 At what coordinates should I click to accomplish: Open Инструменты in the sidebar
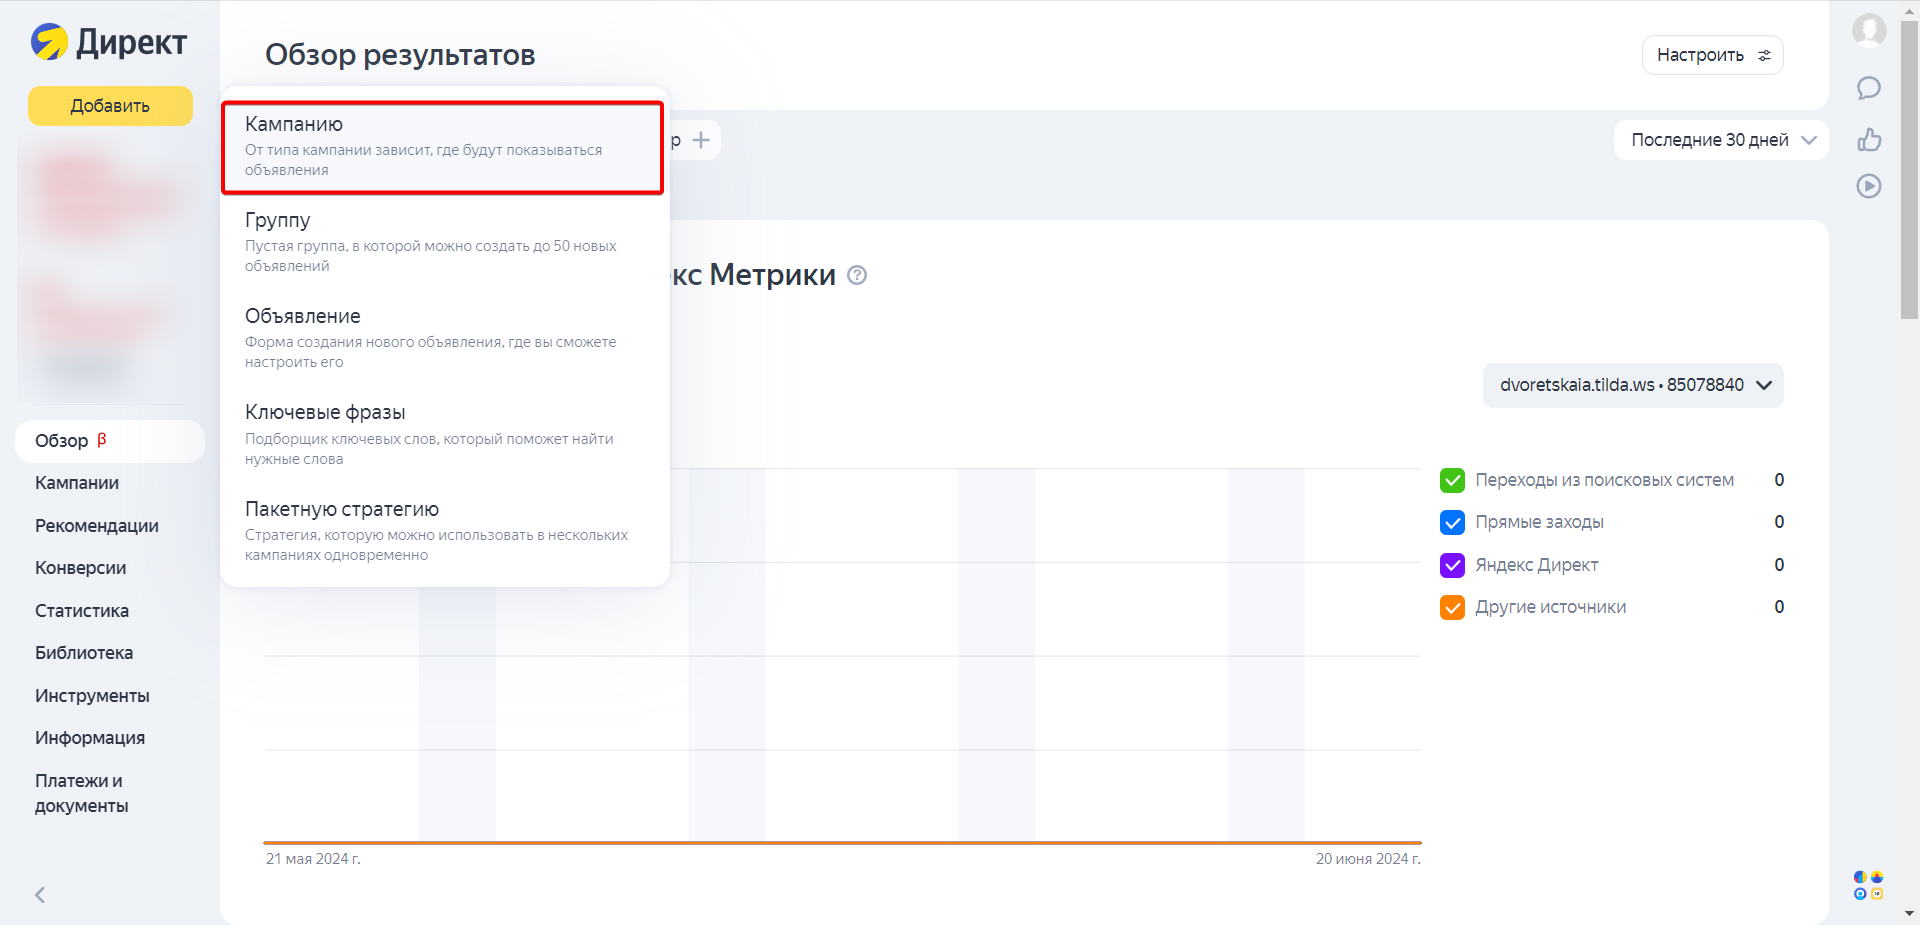[x=92, y=696]
